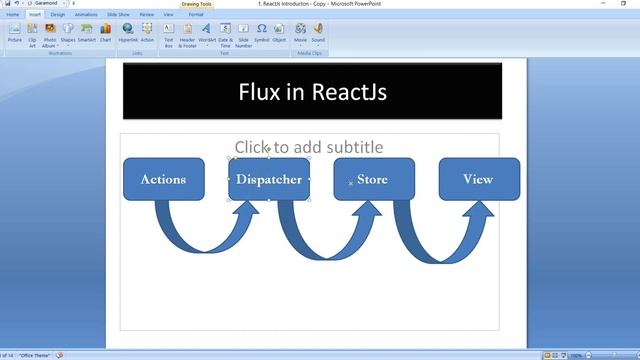Open the Customize Quick Access Toolbar arrow

pos(73,3)
